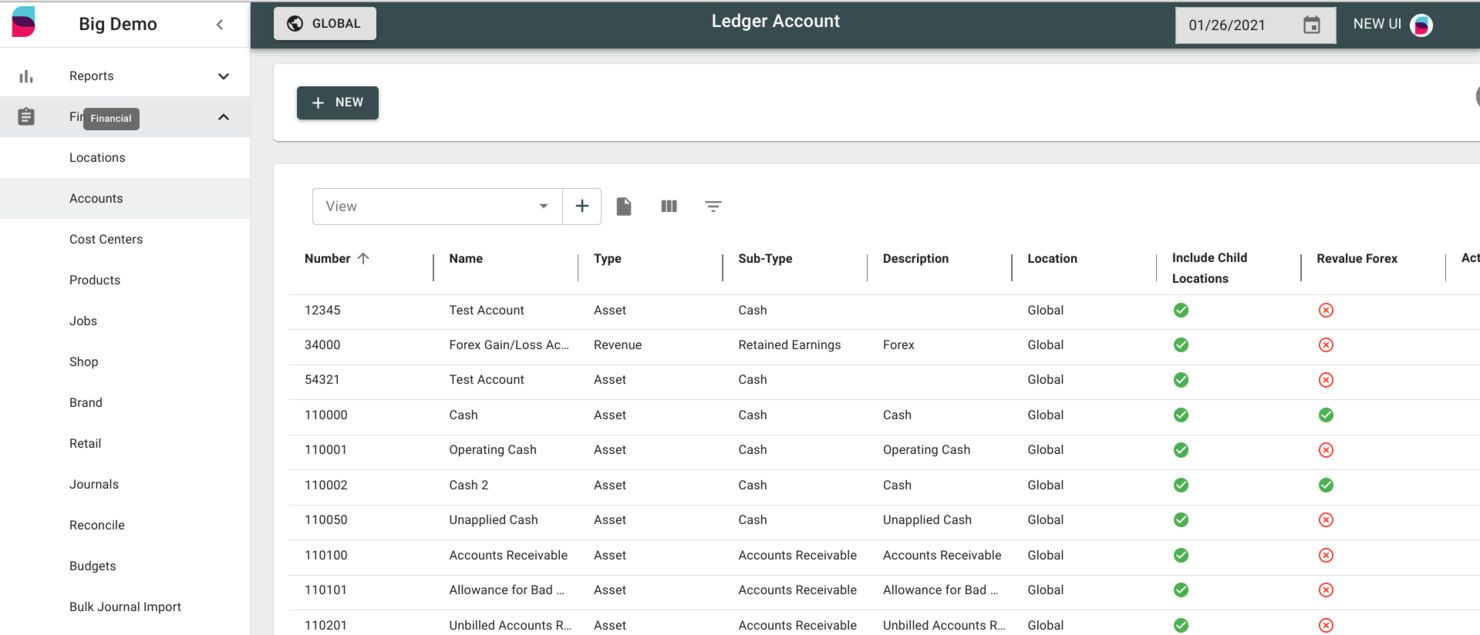Viewport: 1480px width, 635px height.
Task: Click Revalue Forex green check for 110000
Action: pos(1326,415)
